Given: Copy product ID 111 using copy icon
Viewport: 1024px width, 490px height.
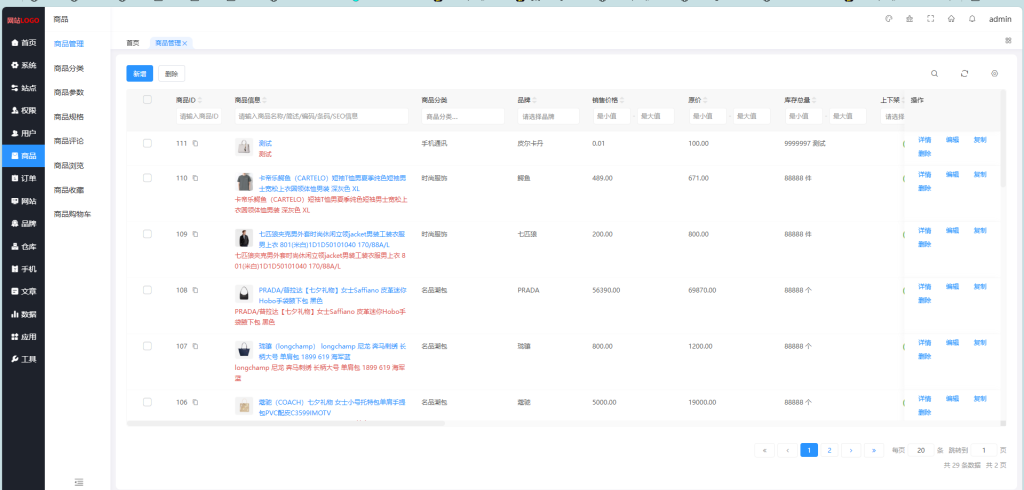Looking at the screenshot, I should pos(196,144).
